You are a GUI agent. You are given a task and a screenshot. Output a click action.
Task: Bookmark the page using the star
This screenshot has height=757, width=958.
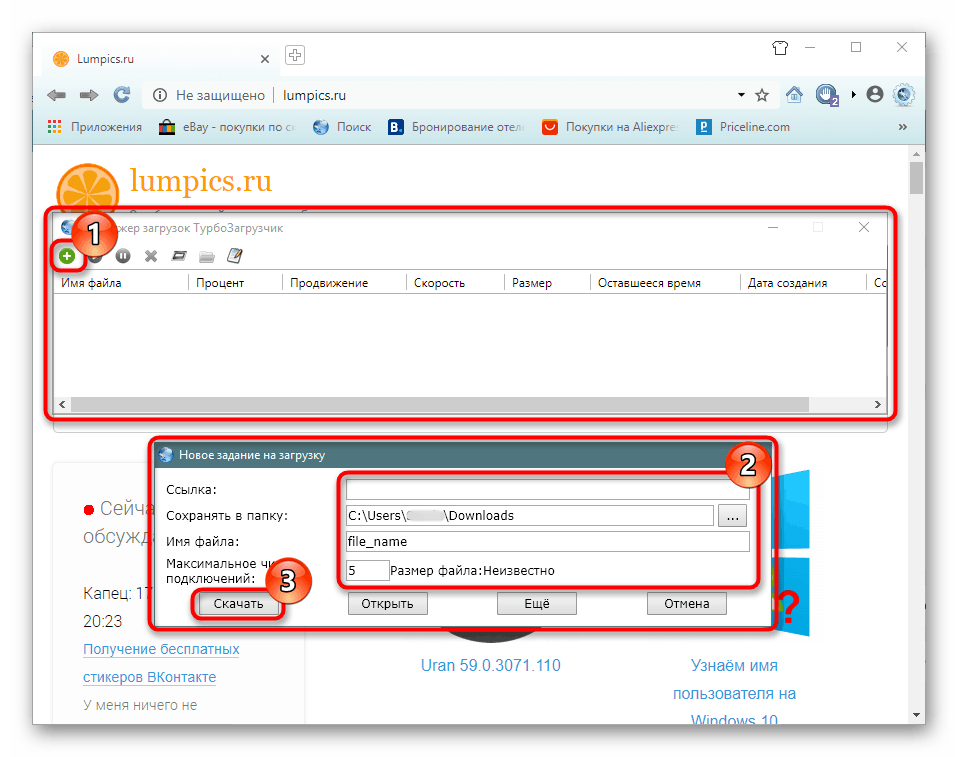click(762, 95)
